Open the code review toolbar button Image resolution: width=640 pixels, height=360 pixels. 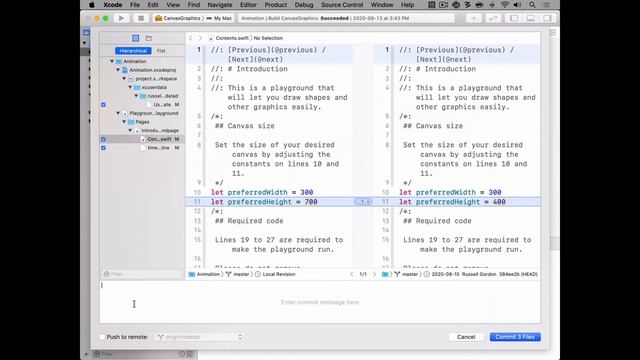point(493,18)
